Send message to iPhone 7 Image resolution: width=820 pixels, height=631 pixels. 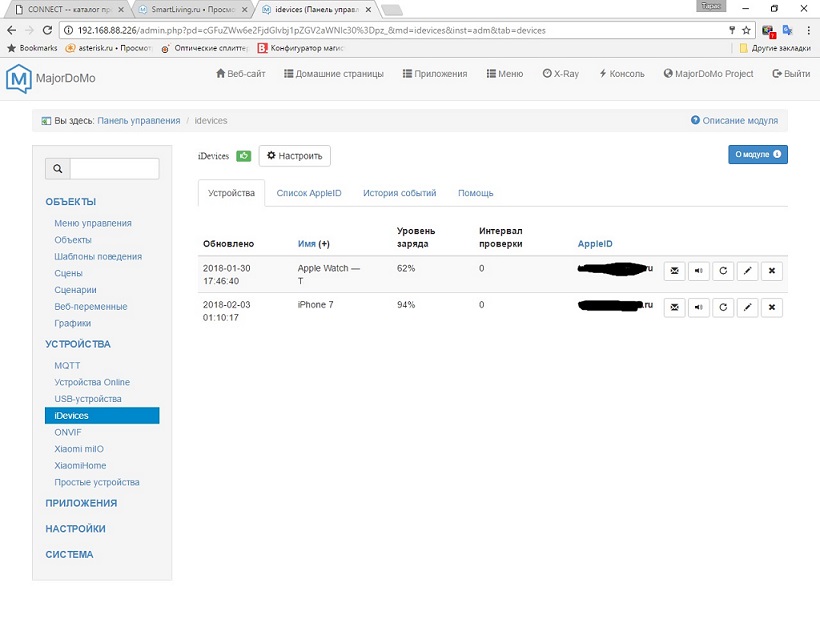[674, 307]
